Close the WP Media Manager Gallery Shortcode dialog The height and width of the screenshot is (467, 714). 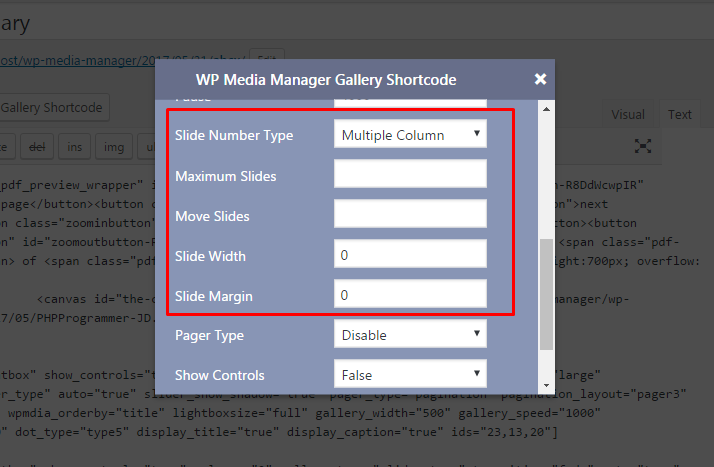point(540,79)
